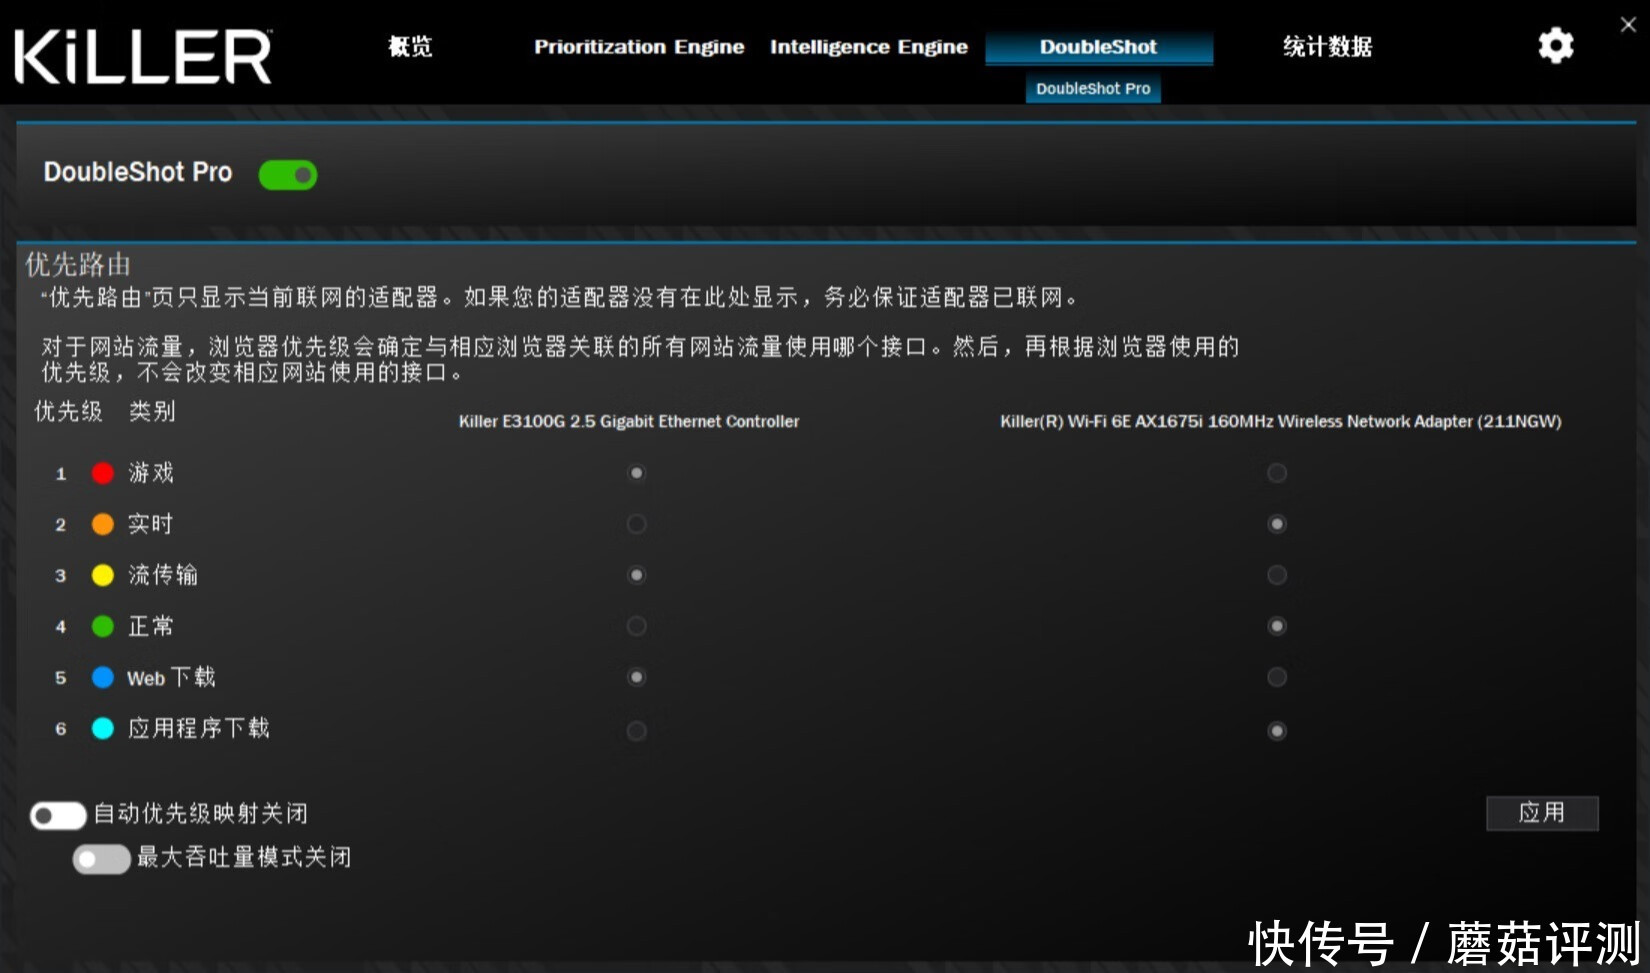Select the DoubleShot tab
Image resolution: width=1650 pixels, height=973 pixels.
[1099, 47]
